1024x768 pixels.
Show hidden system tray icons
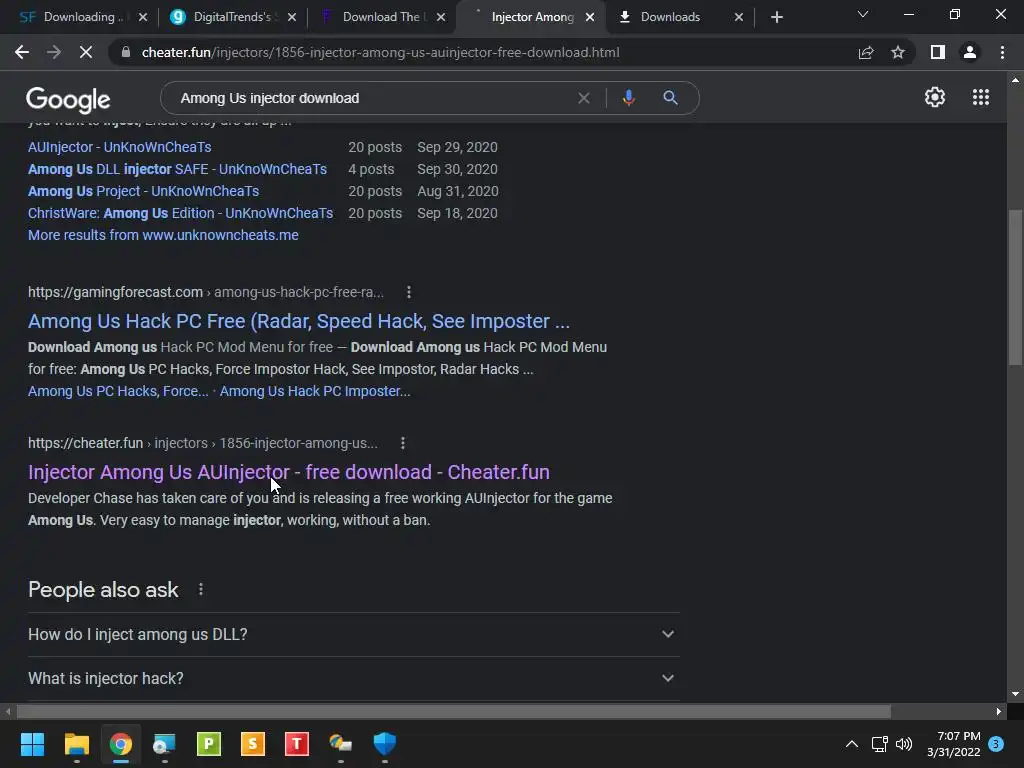pyautogui.click(x=852, y=744)
